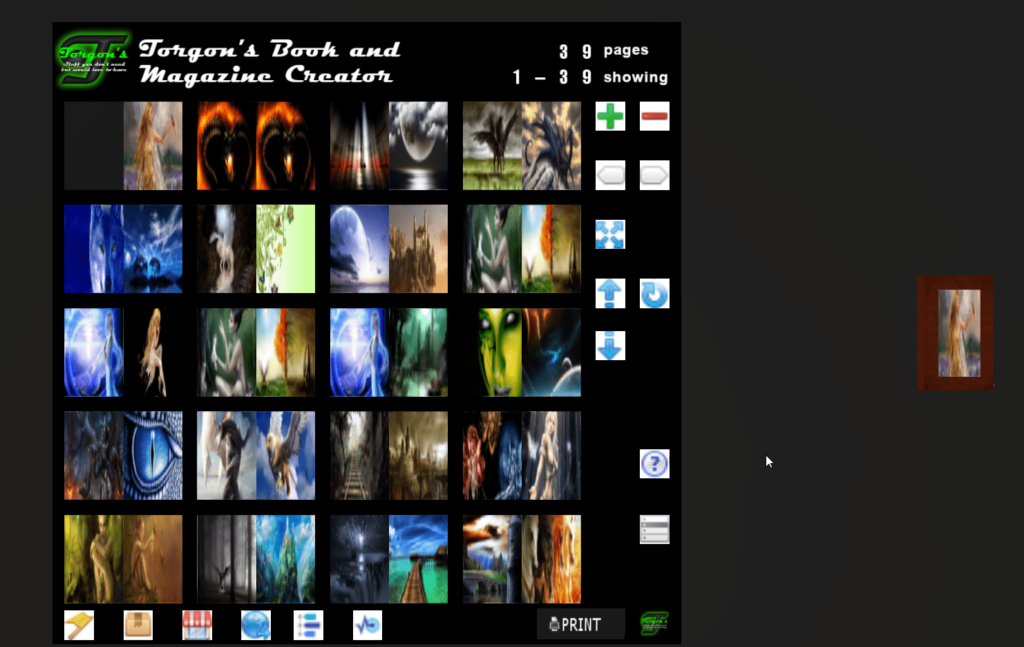Select the pale-haired woman in dark page
This screenshot has width=1024, height=647.
[x=551, y=456]
